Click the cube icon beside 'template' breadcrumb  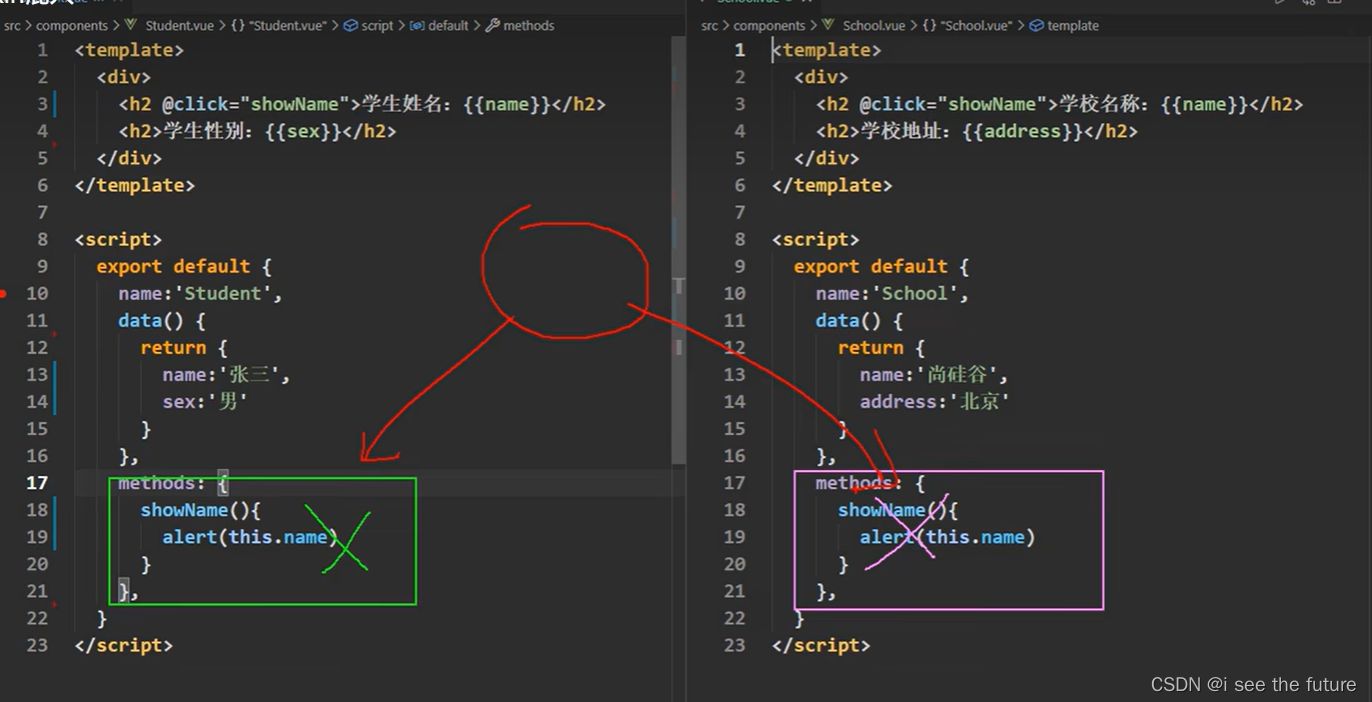[1036, 26]
